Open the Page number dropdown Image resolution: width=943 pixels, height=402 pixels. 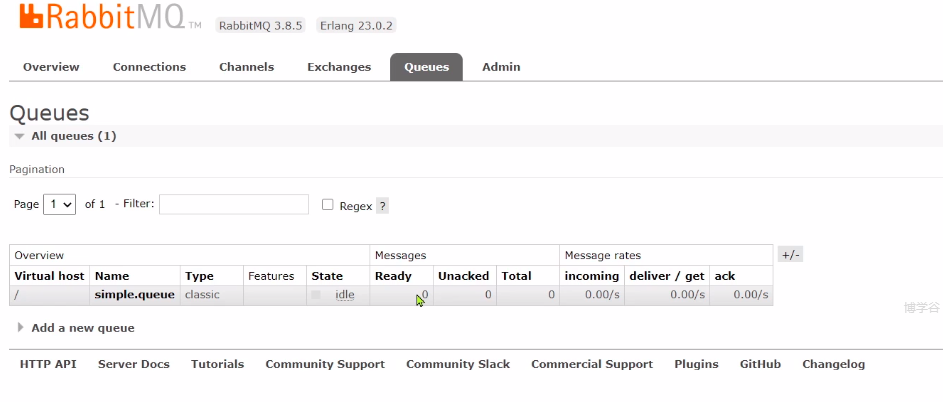(60, 204)
